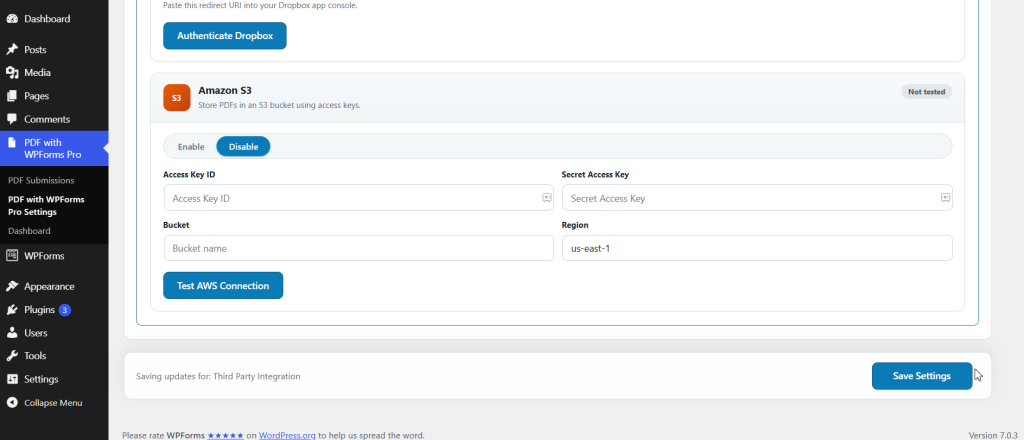Viewport: 1024px width, 440px height.
Task: Click the Region label
Action: 575,225
